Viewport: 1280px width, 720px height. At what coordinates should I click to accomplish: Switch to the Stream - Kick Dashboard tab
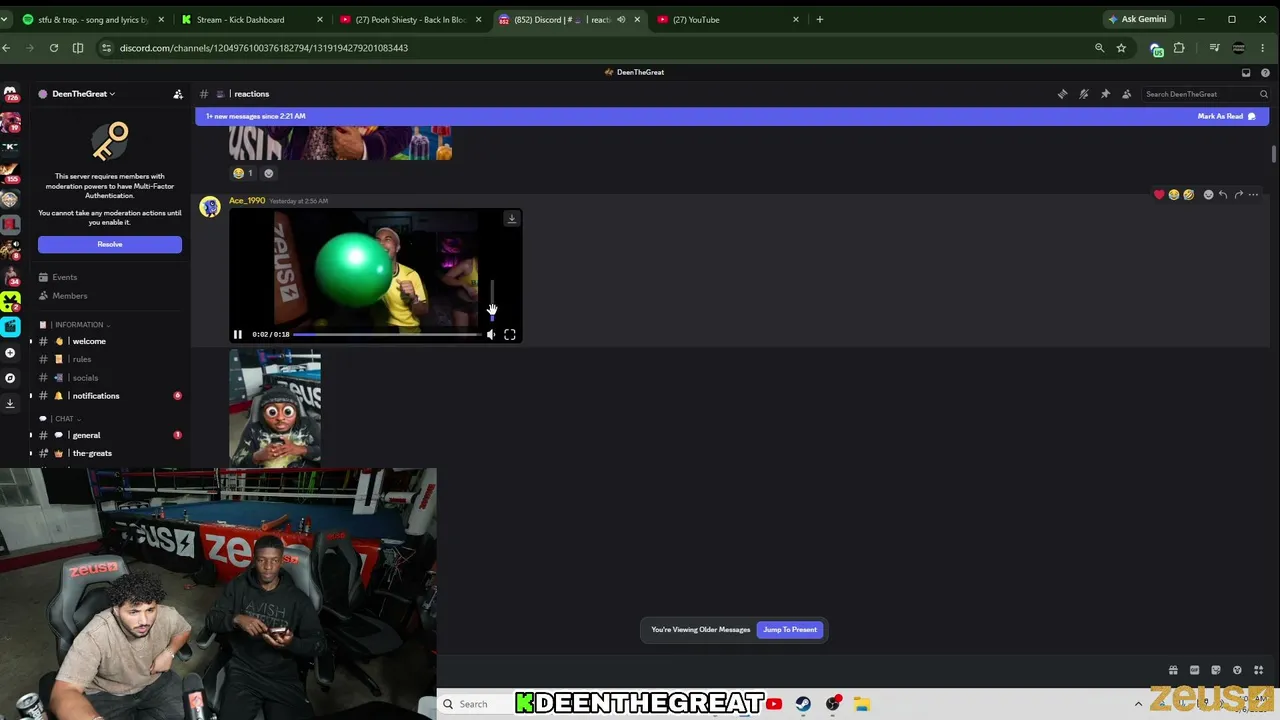point(251,19)
